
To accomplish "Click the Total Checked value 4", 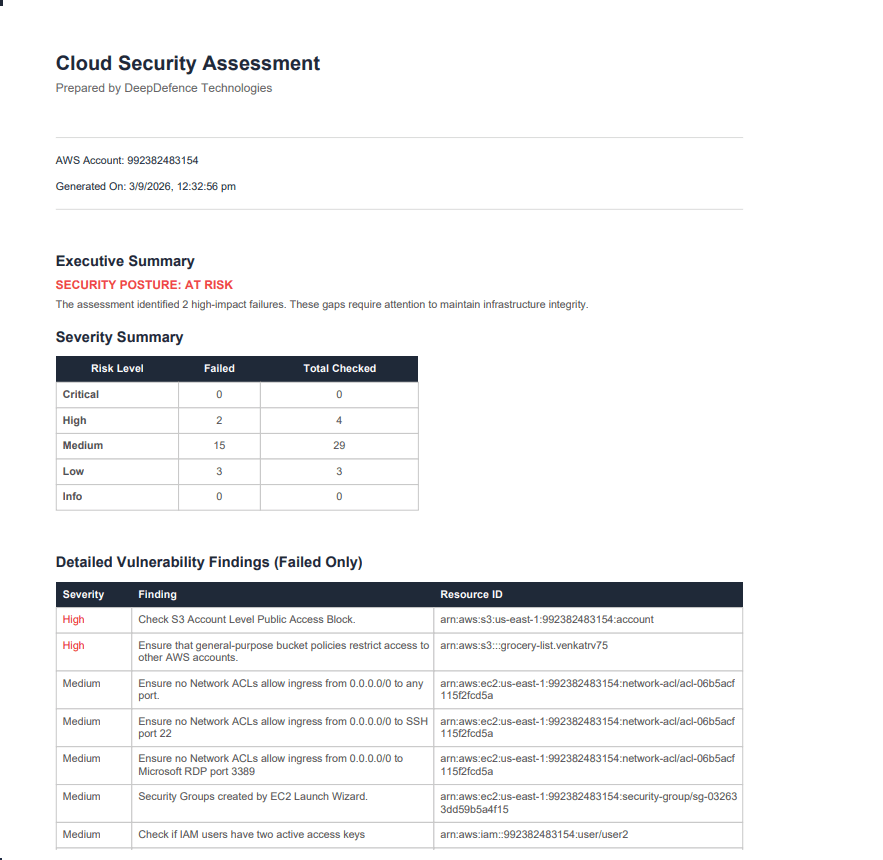I will [339, 421].
